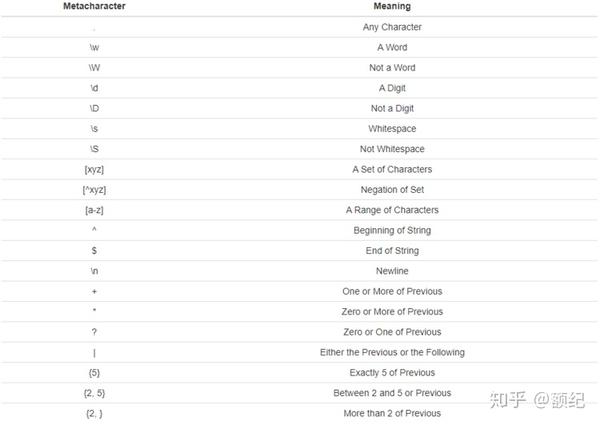The width and height of the screenshot is (600, 425).
Task: Select the "Not a Word" meaning
Action: click(391, 67)
